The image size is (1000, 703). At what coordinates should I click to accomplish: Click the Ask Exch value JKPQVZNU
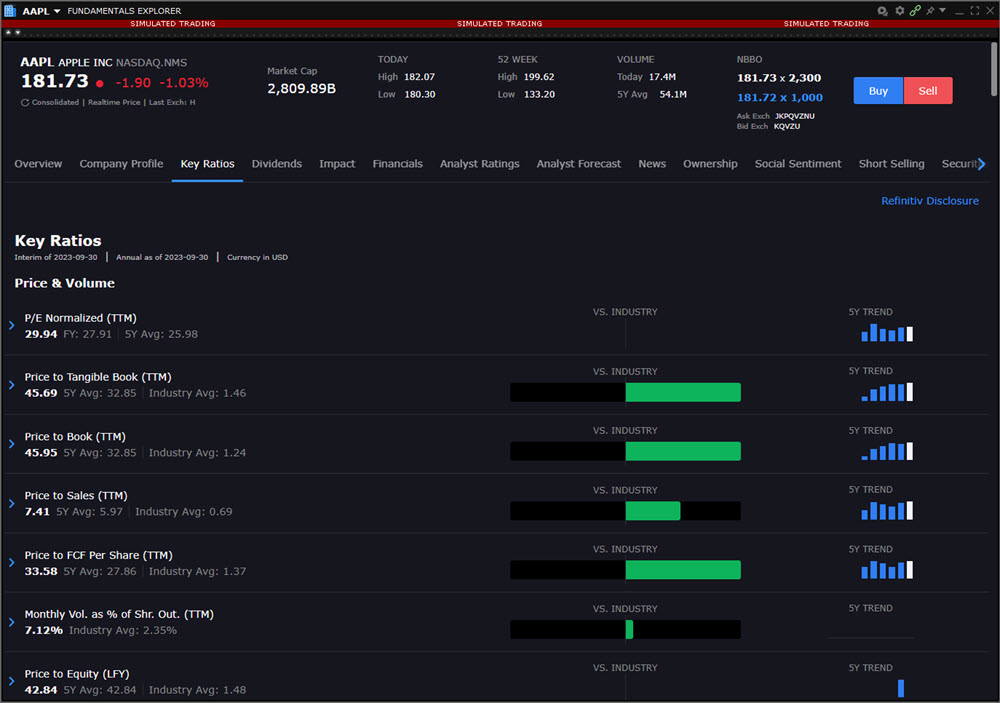pyautogui.click(x=795, y=116)
